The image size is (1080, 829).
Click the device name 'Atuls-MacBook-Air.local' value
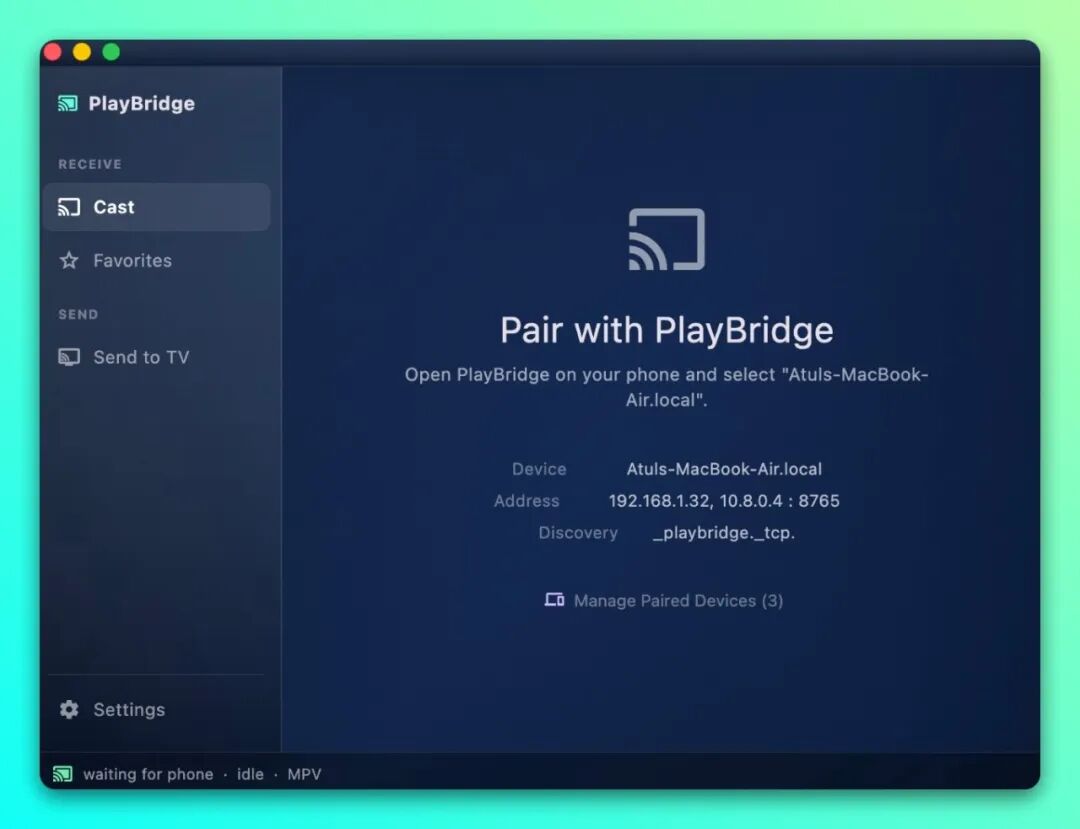tap(724, 469)
